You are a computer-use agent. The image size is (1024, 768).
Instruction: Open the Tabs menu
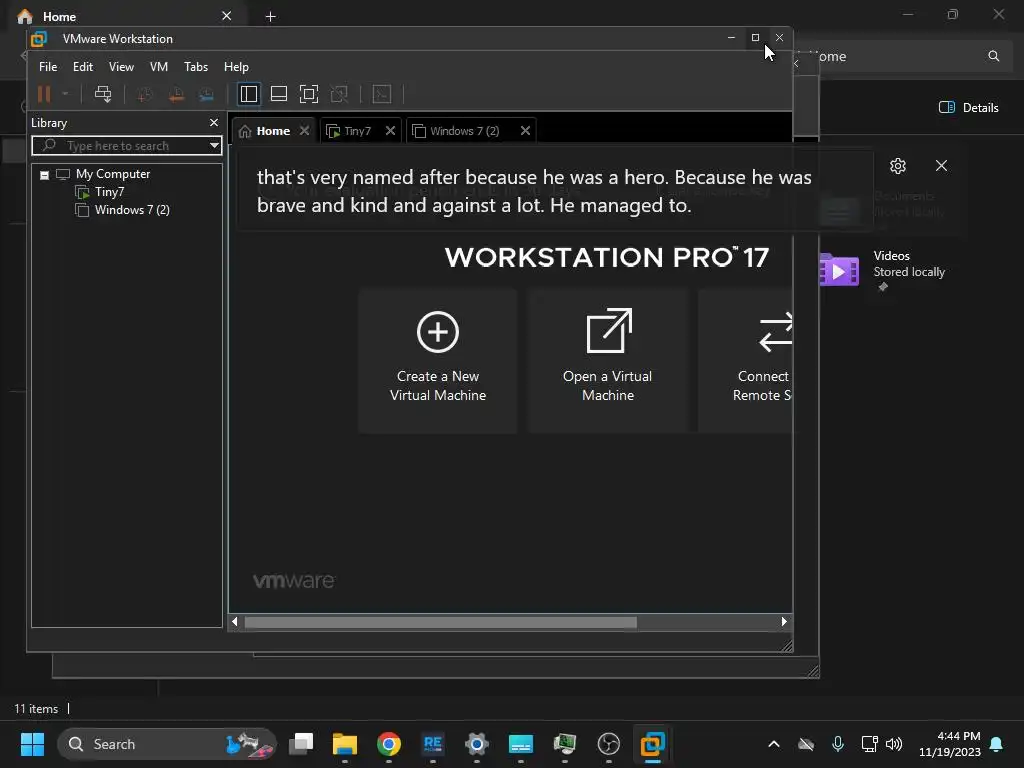(x=196, y=67)
